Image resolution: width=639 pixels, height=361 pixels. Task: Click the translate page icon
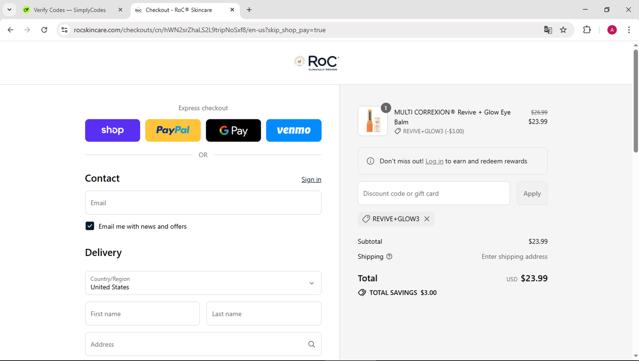548,30
